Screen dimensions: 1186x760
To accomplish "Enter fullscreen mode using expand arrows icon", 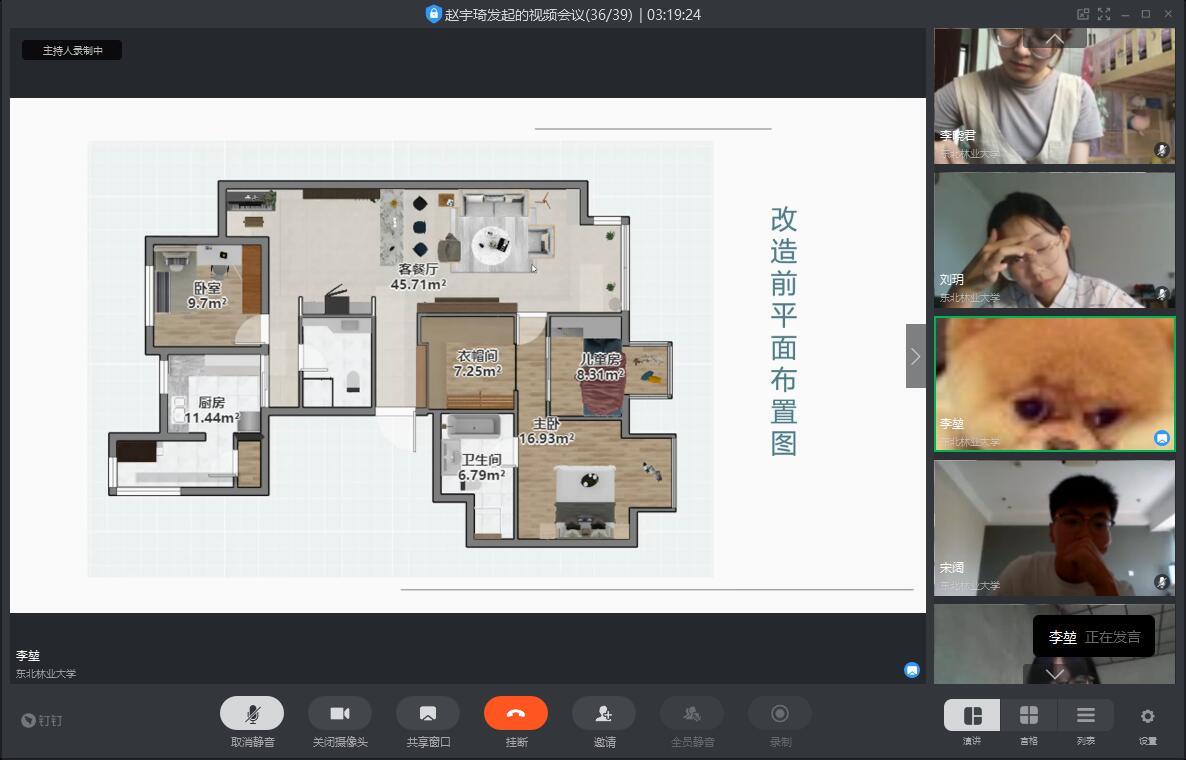I will click(x=1104, y=14).
